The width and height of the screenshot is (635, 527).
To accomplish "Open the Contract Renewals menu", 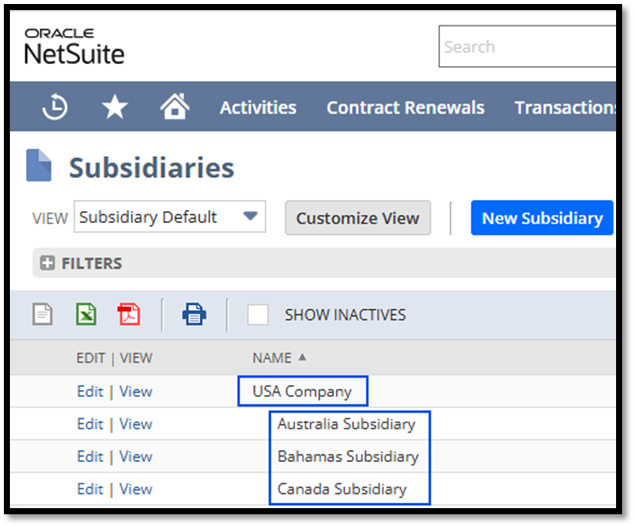I will click(405, 108).
